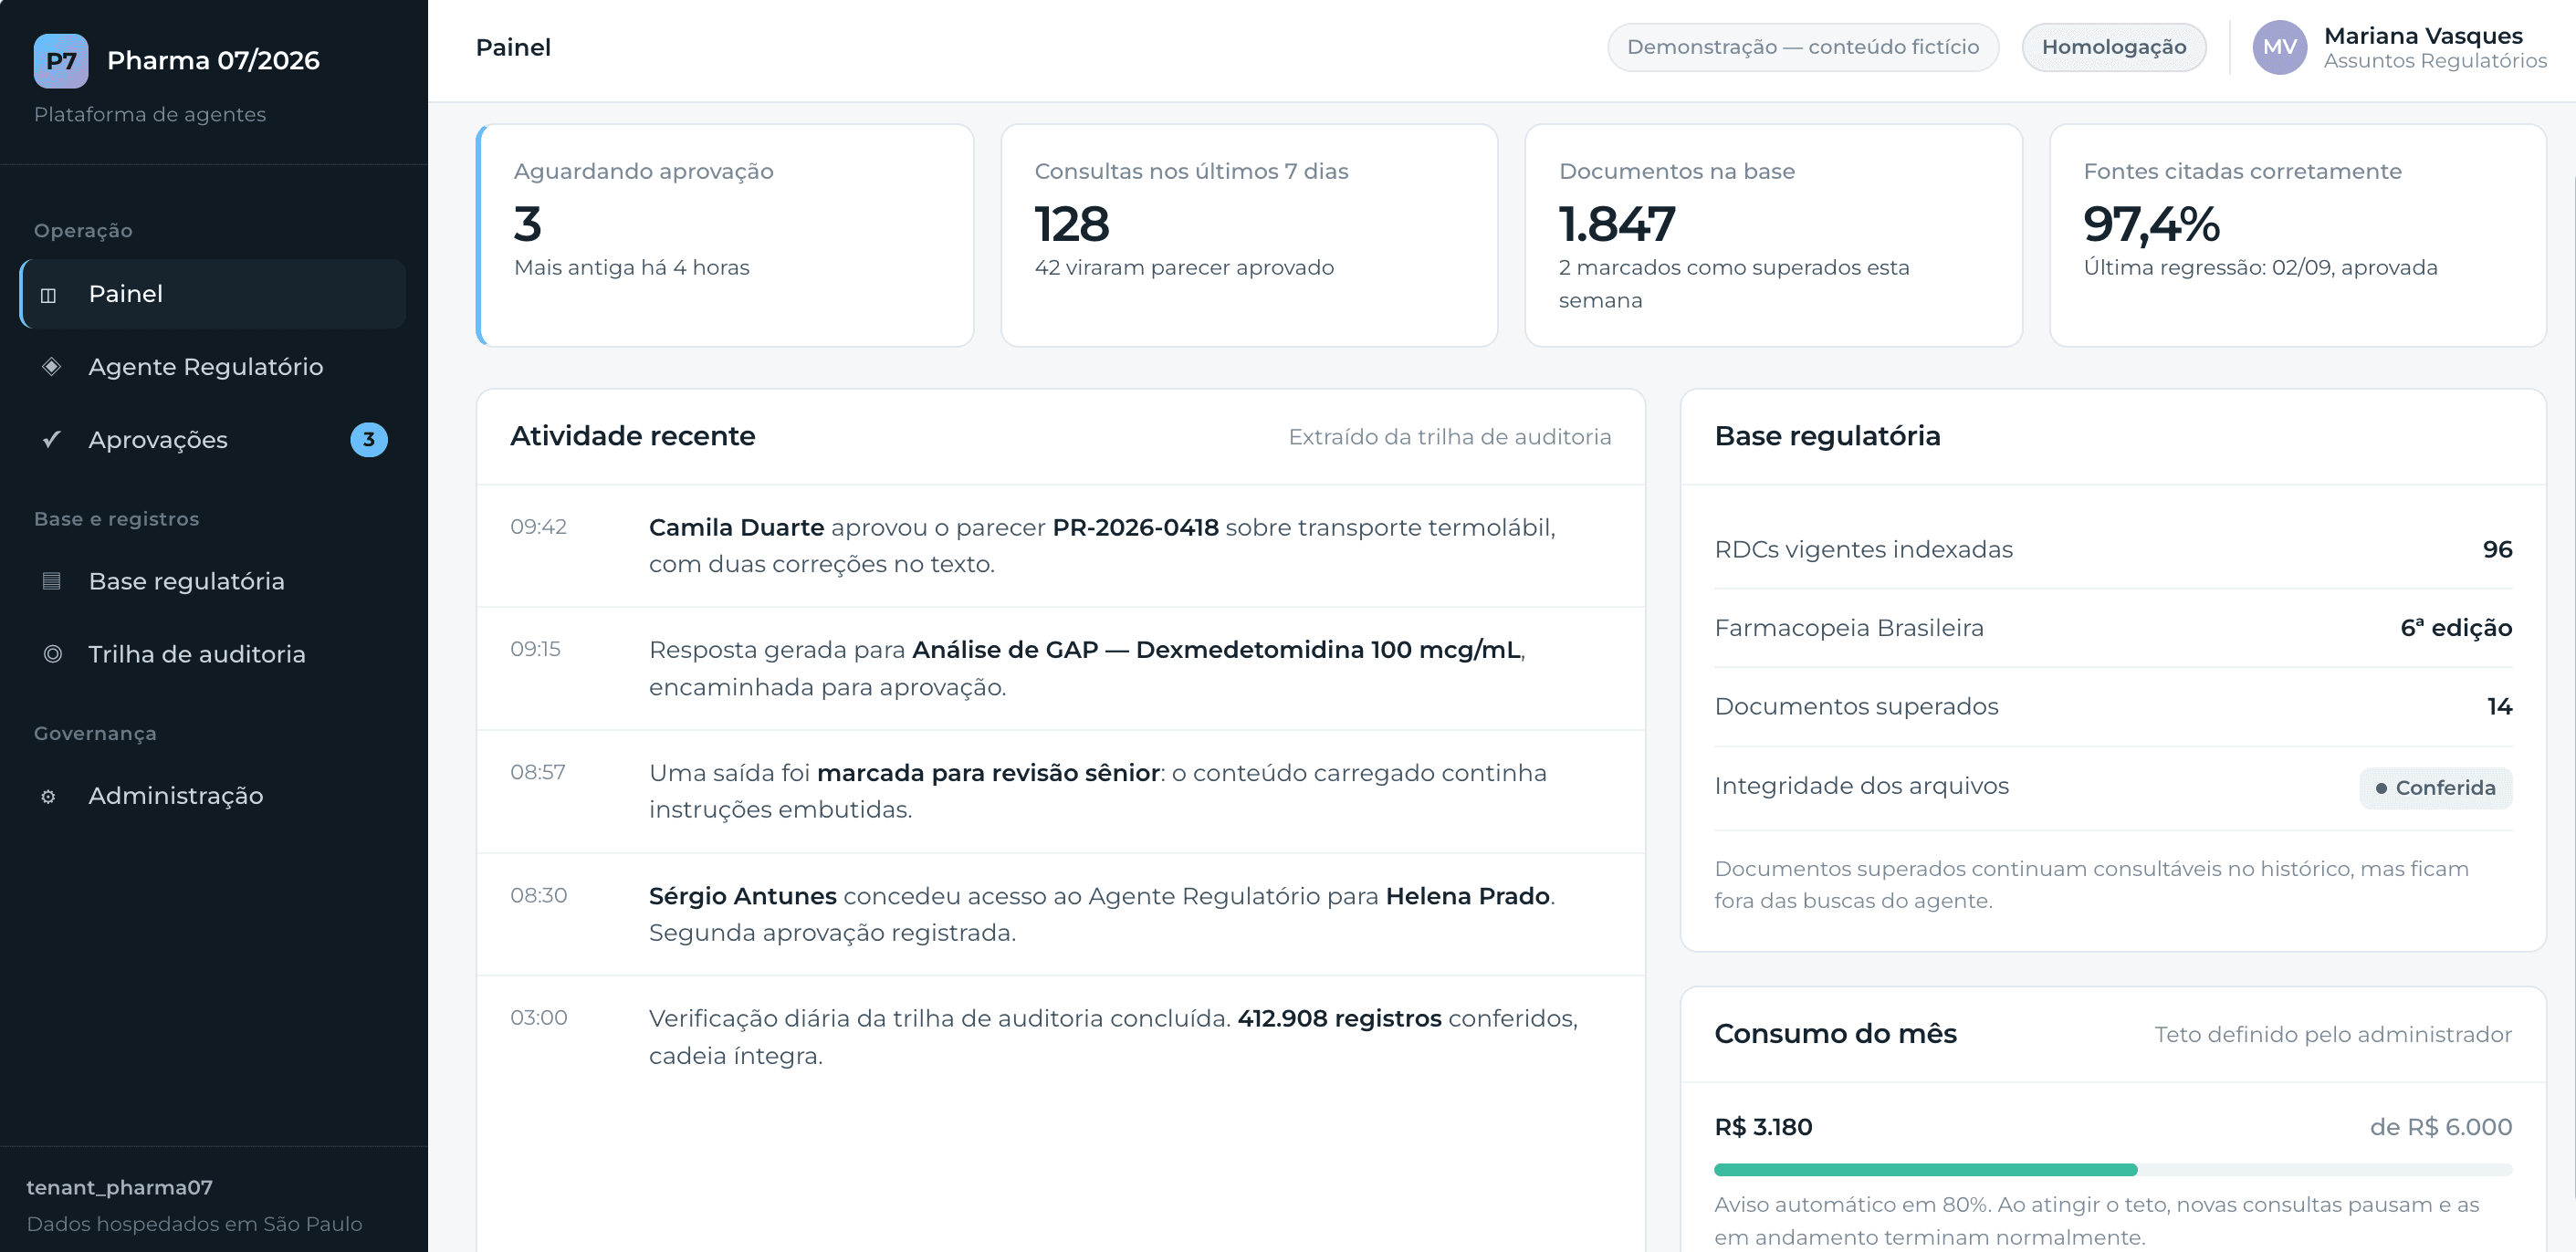Click the 09:42 activity timestamp

(538, 527)
